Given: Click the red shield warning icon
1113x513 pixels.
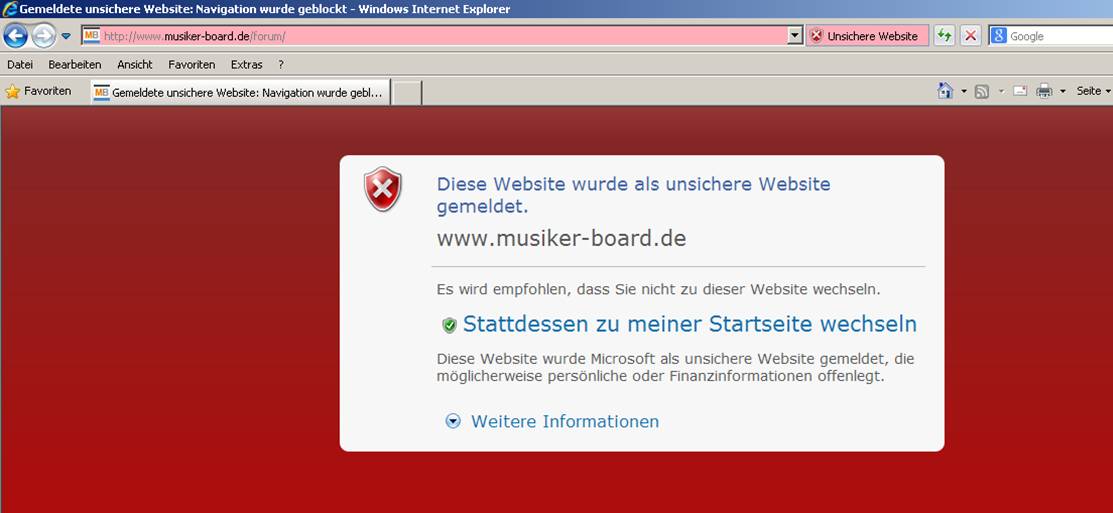Looking at the screenshot, I should [383, 189].
